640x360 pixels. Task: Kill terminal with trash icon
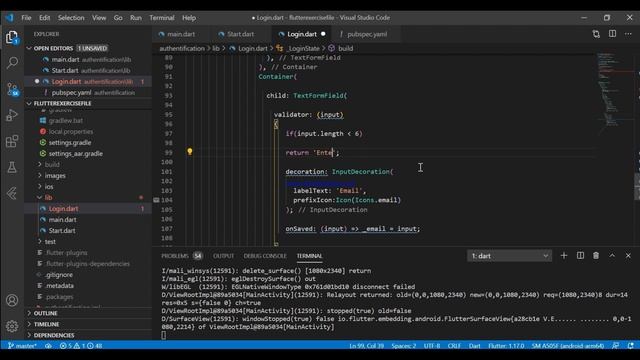click(x=596, y=256)
